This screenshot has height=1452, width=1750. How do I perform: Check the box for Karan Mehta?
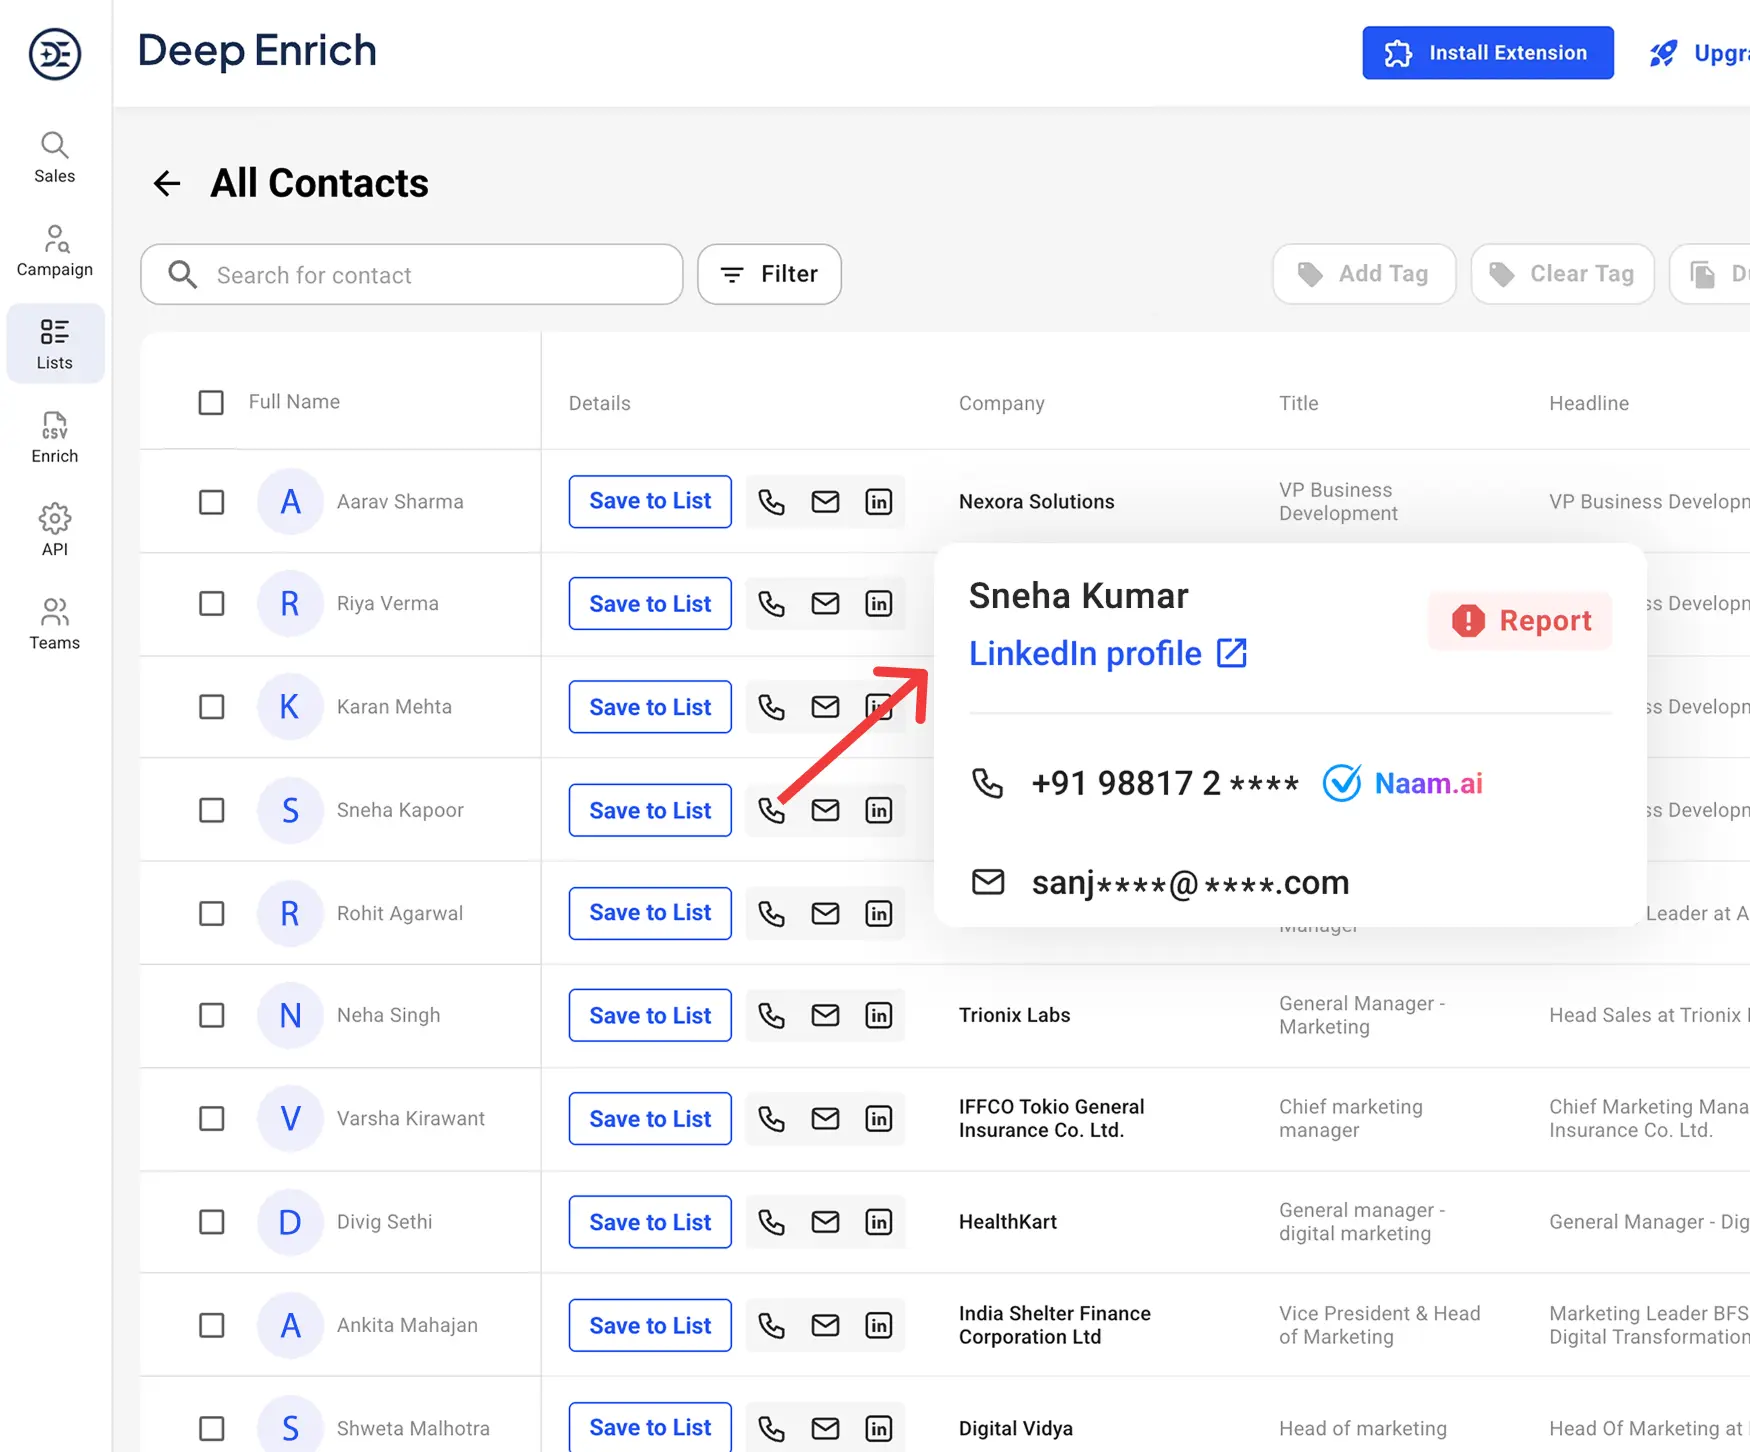pos(211,707)
